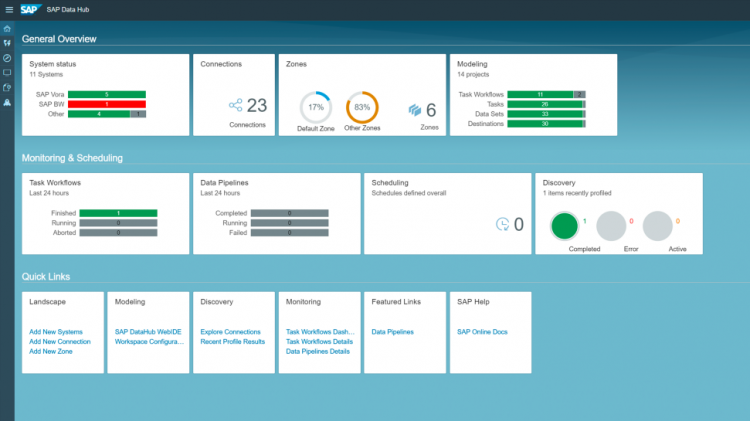750x421 pixels.
Task: Click the Monitoring quick links tile title
Action: pyautogui.click(x=303, y=302)
